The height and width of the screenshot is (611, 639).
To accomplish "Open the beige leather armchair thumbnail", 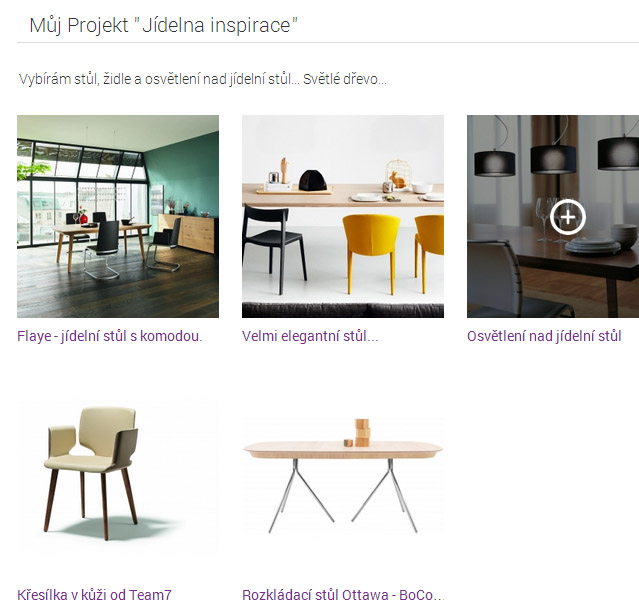I will click(118, 475).
